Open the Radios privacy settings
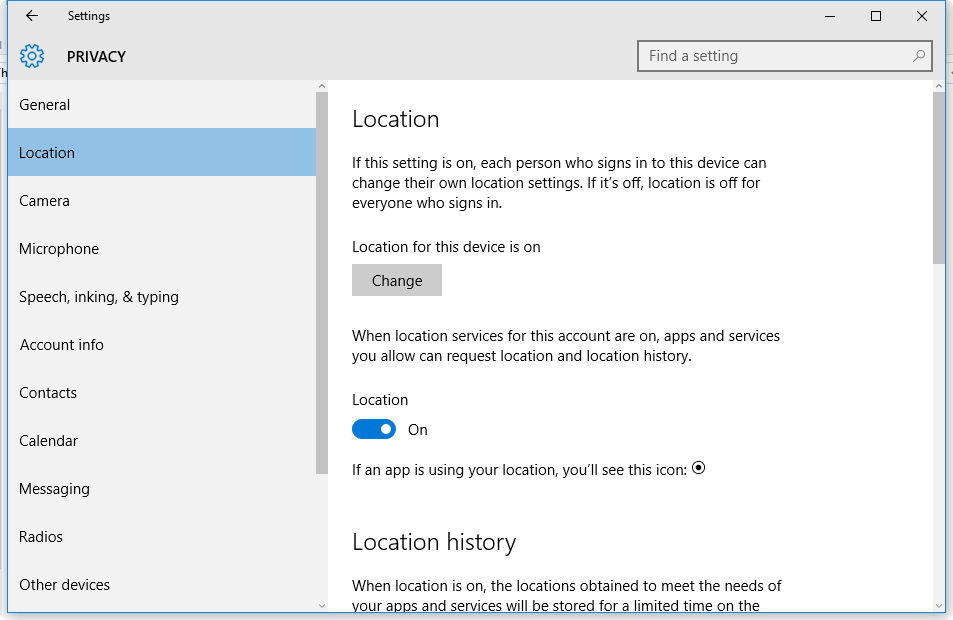 (41, 537)
